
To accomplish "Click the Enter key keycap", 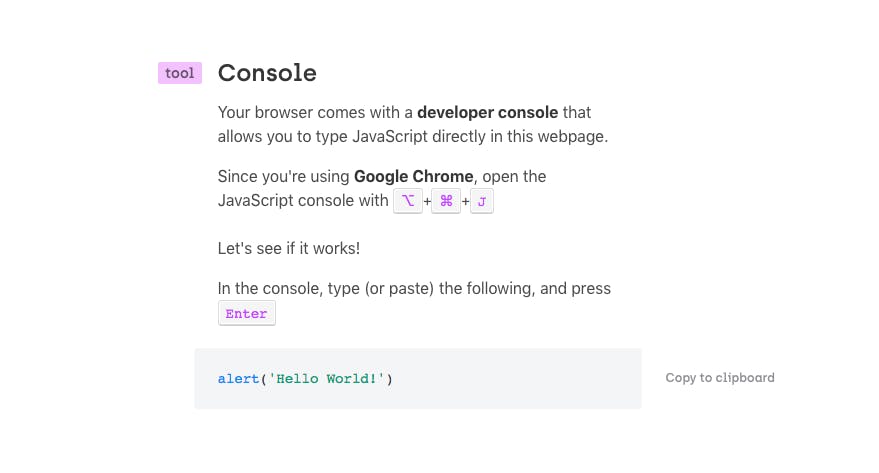I will pyautogui.click(x=247, y=313).
